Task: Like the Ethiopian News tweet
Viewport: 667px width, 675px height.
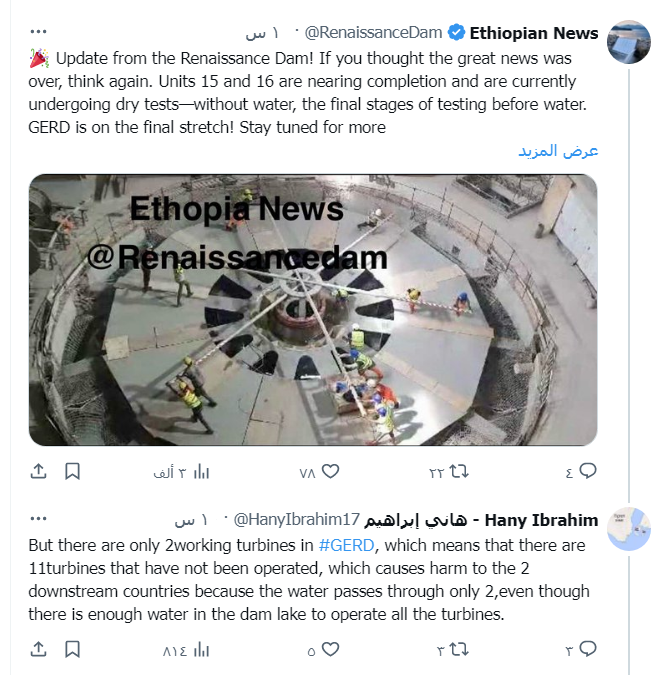Action: point(330,471)
